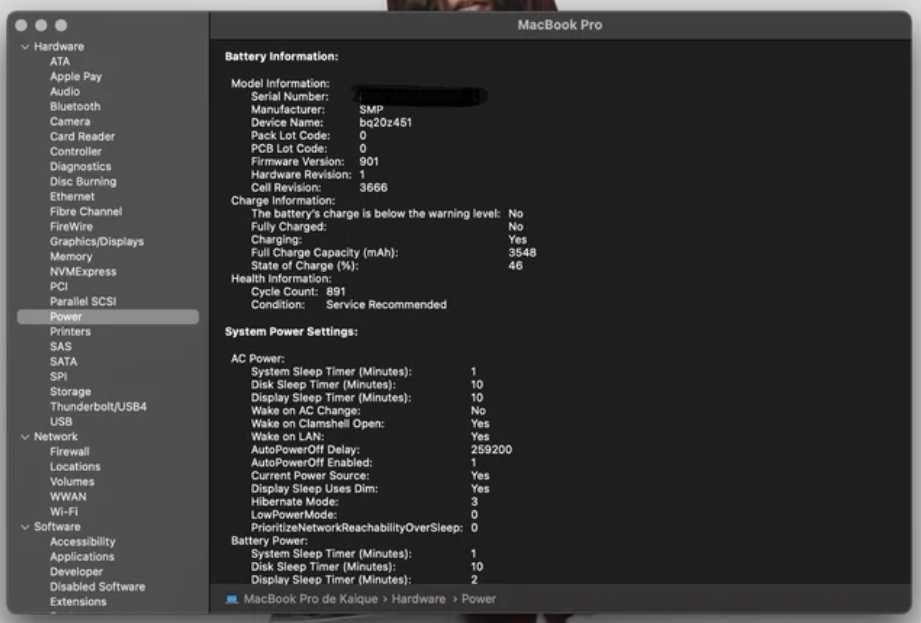Click 'MacBook Pro de Kaique' in path bar

[x=311, y=599]
